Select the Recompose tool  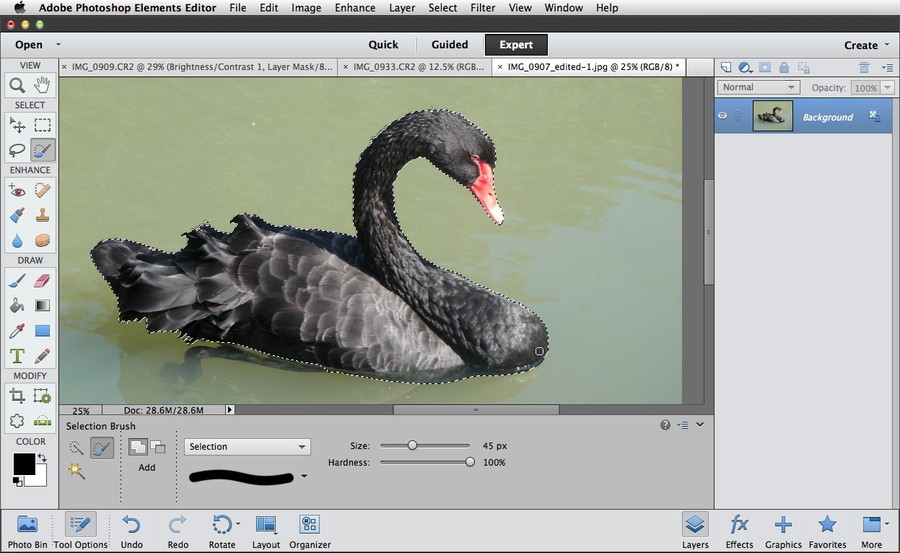pos(42,396)
